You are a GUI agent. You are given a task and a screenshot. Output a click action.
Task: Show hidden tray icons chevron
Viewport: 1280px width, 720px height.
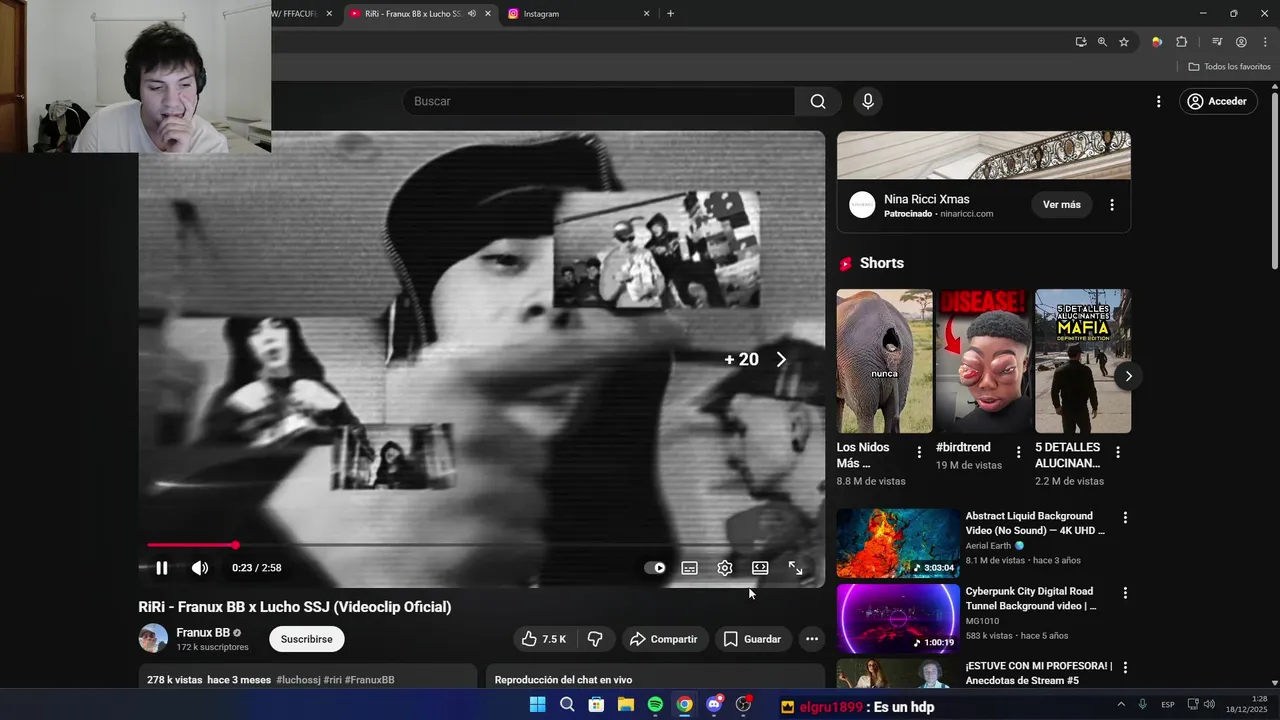(1120, 705)
